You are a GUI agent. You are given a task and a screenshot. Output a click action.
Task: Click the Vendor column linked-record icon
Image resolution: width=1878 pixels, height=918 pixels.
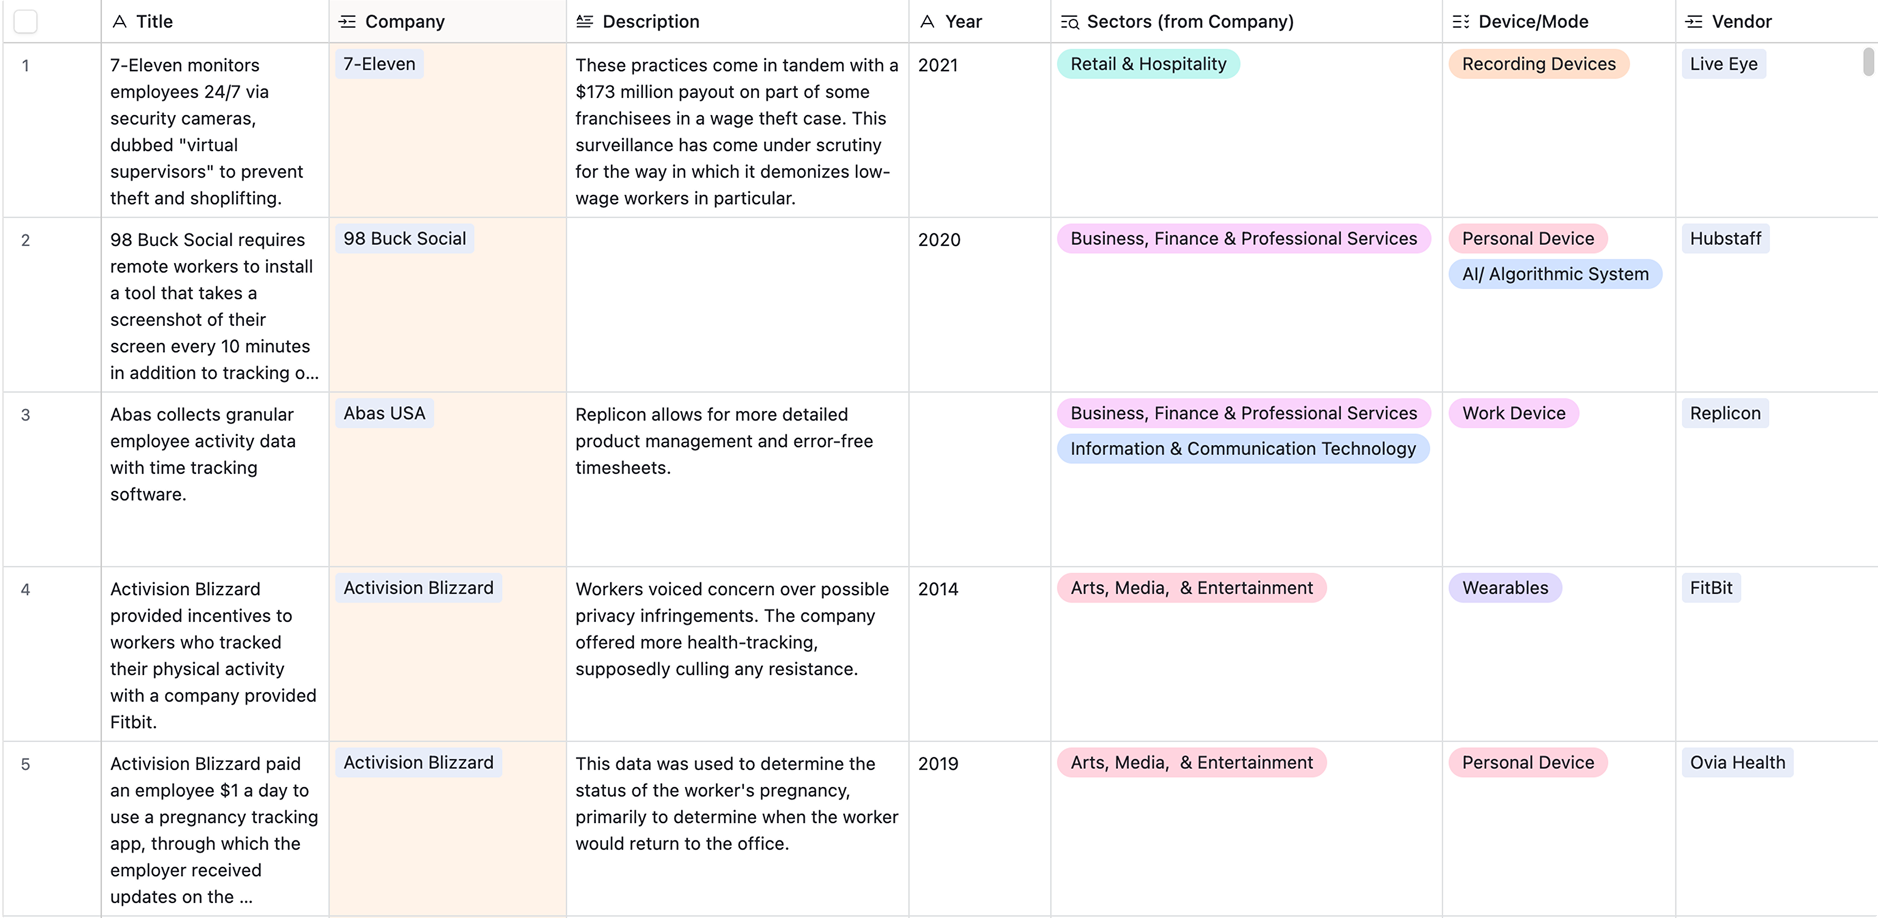(1694, 22)
